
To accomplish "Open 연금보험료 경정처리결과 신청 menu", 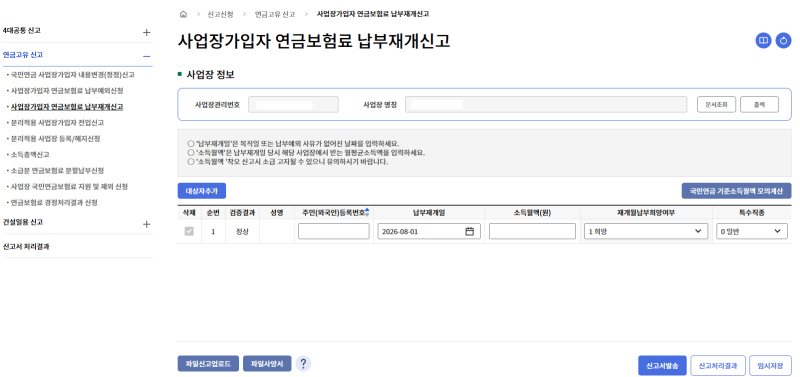I will [x=54, y=203].
